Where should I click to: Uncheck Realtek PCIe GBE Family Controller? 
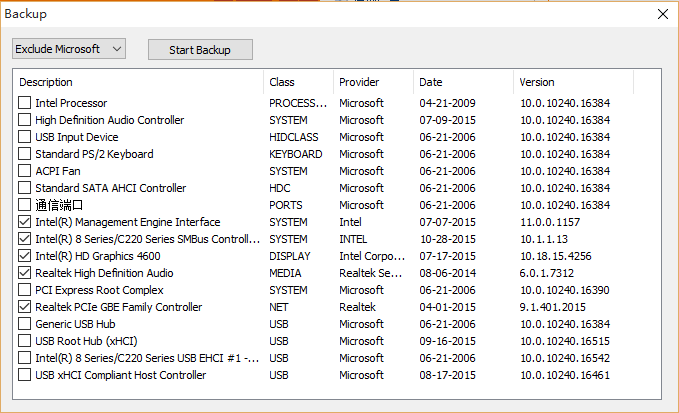25,307
